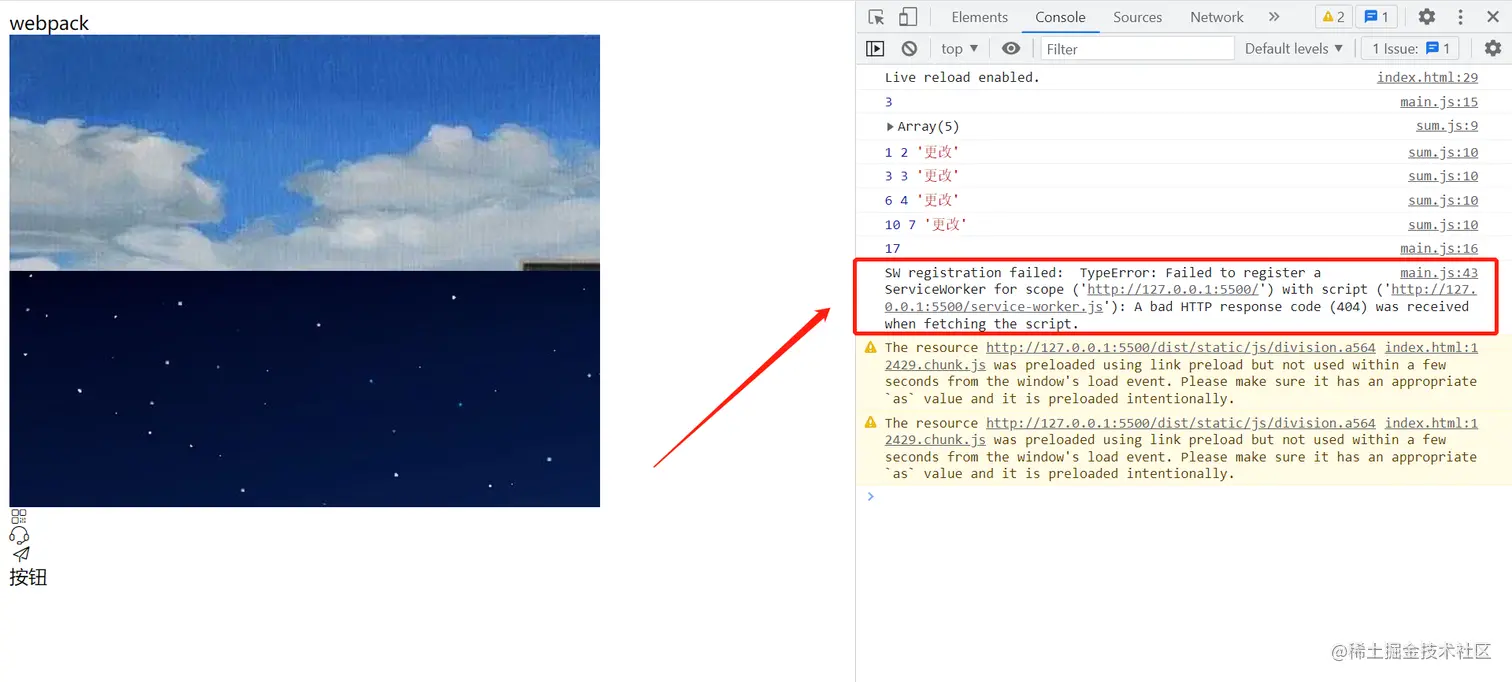Open DevTools settings gear in top bar
The width and height of the screenshot is (1512, 682).
(1427, 17)
